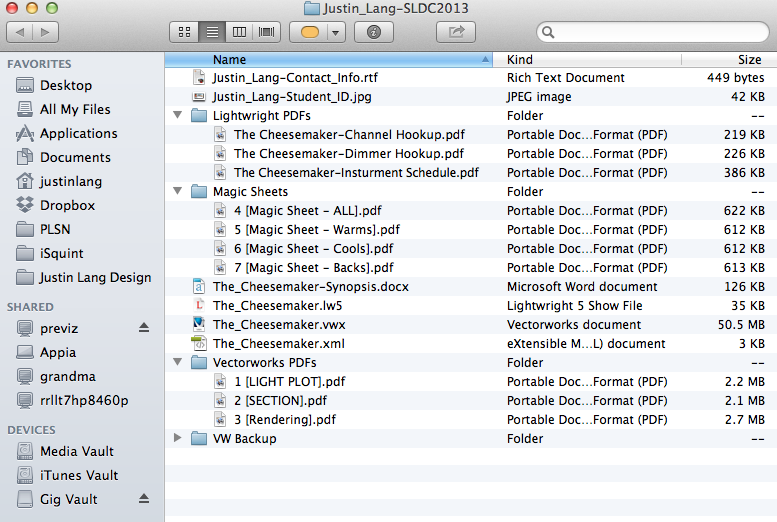Collapse the Vectorworks PDFs folder
The width and height of the screenshot is (777, 522).
tap(177, 362)
